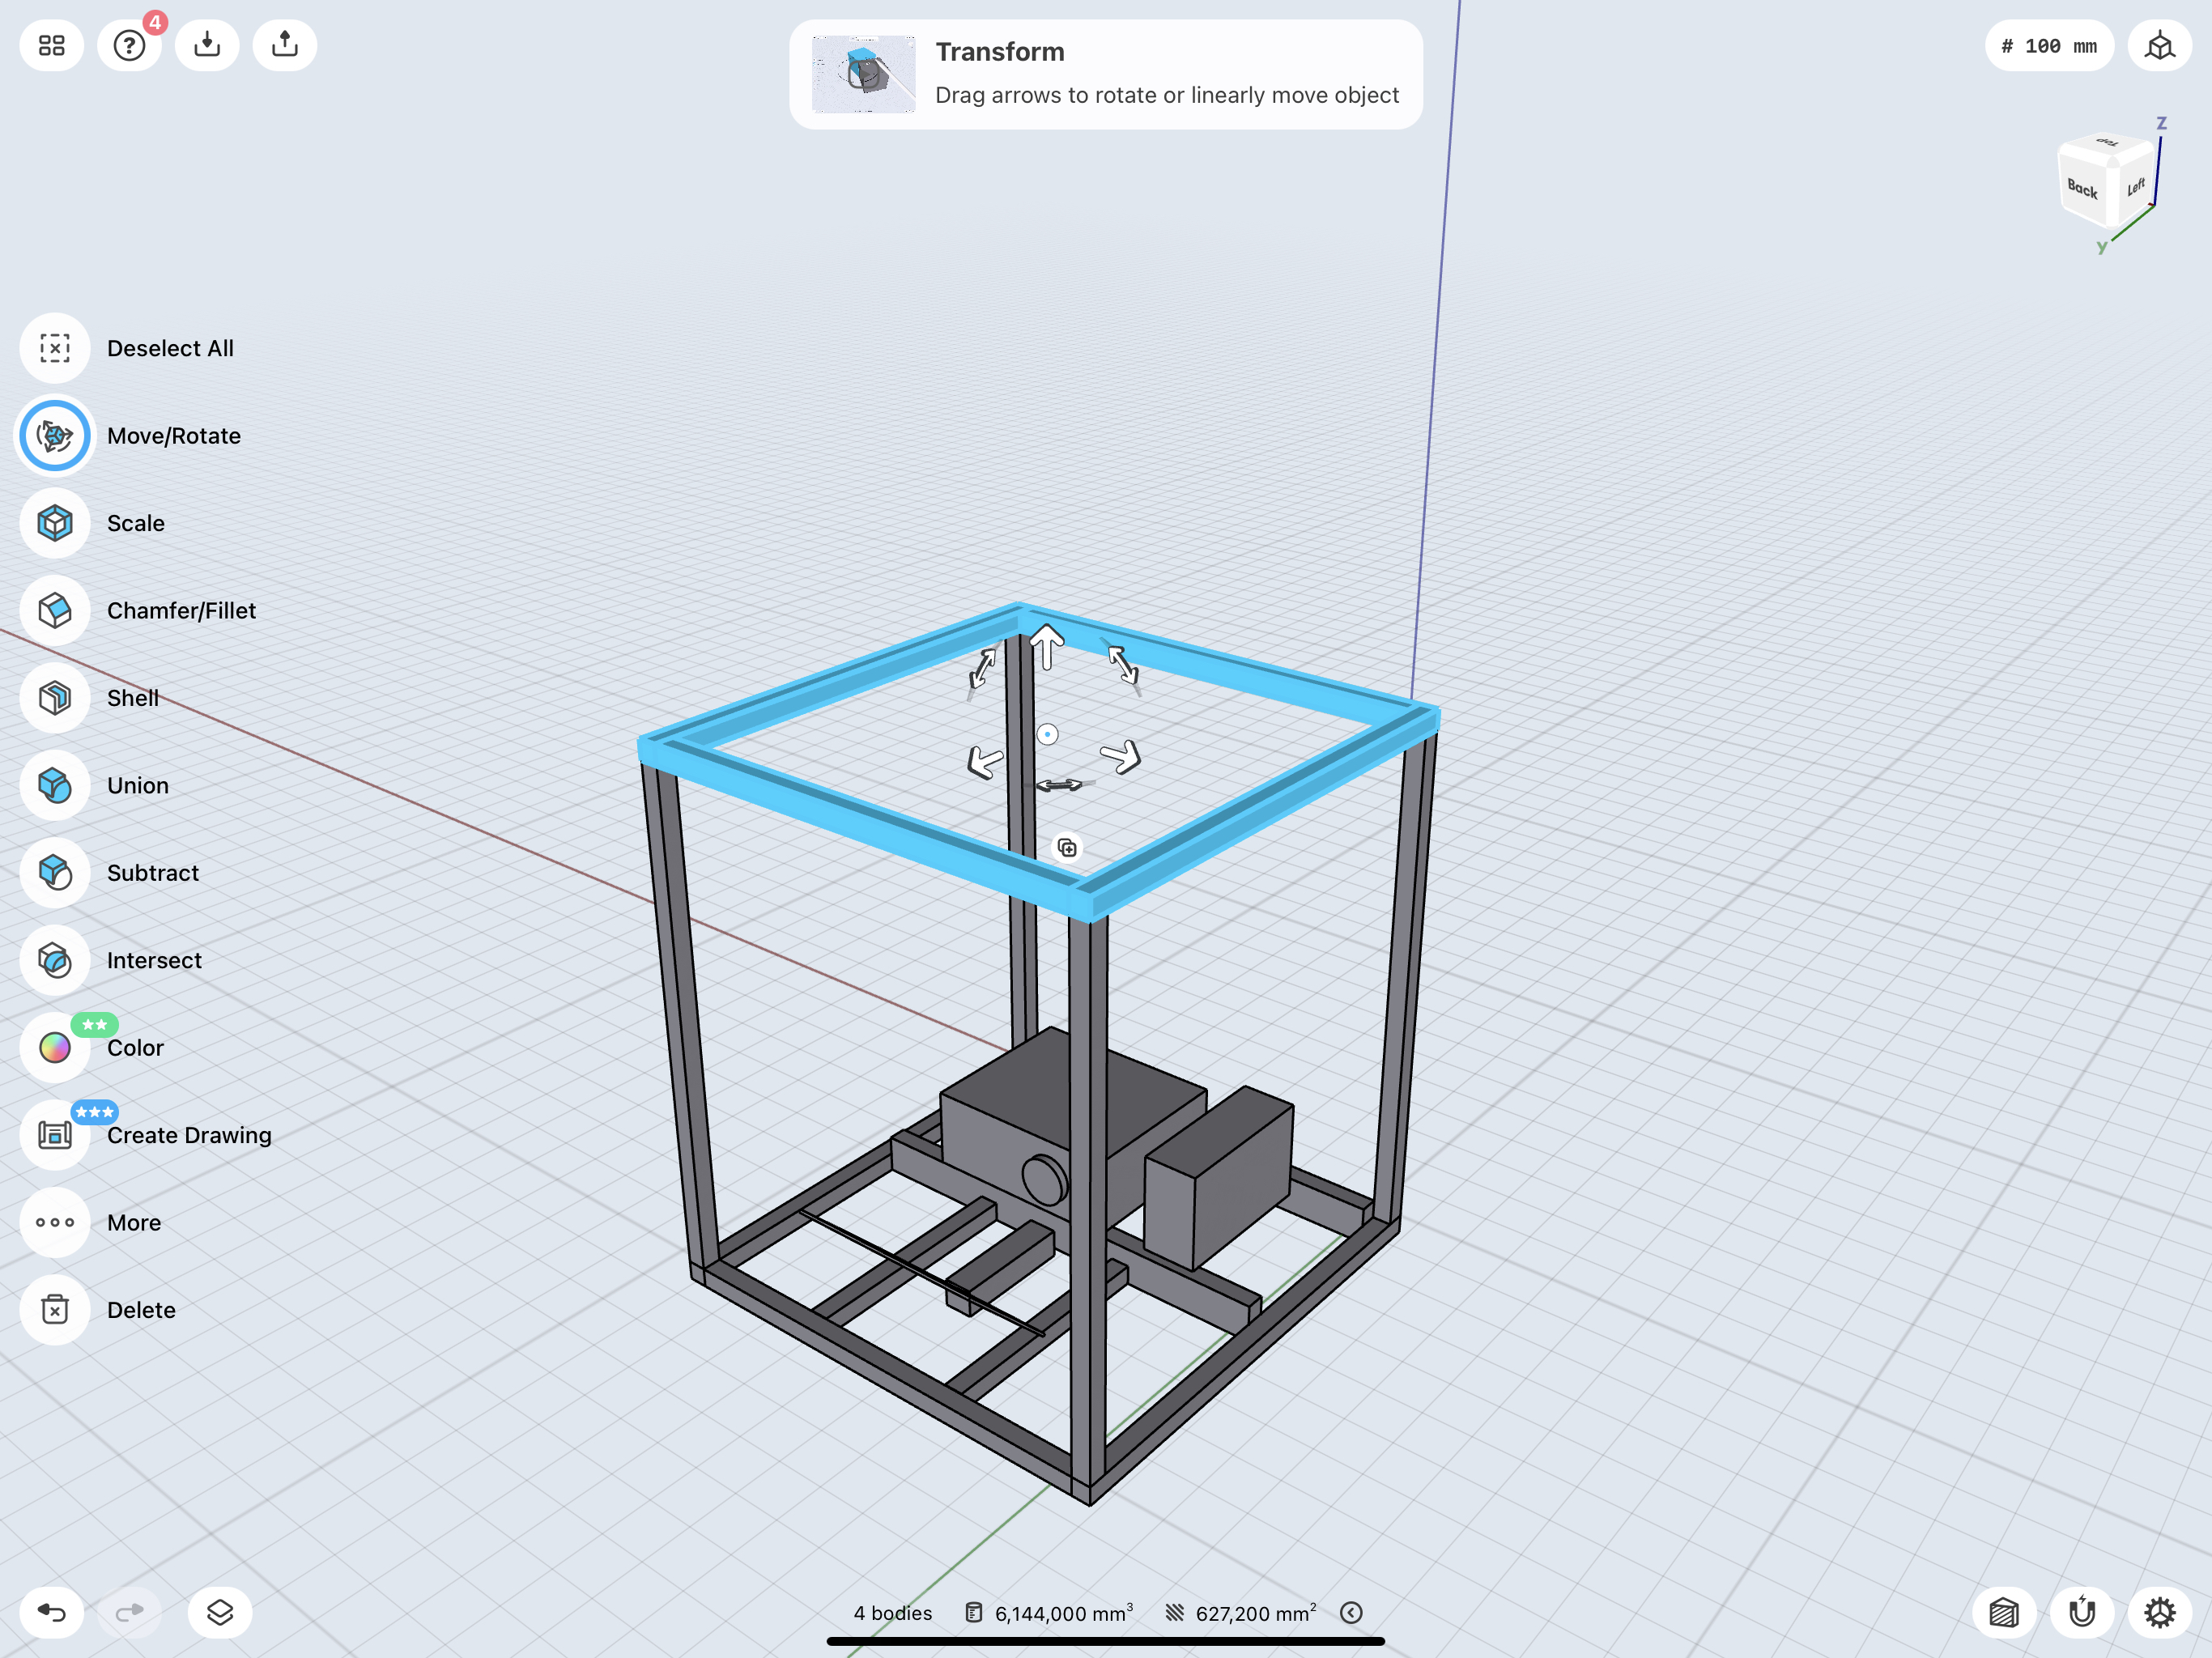Screen dimensions: 2212x1658
Task: Click the surface area 627,200 mm² readout
Action: [x=1241, y=1613]
